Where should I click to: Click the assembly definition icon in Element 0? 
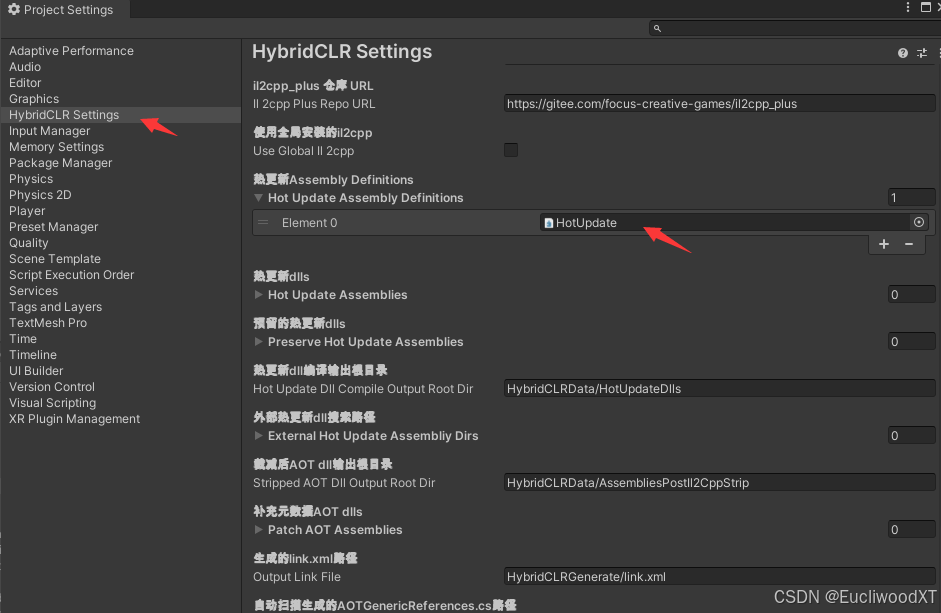point(547,222)
